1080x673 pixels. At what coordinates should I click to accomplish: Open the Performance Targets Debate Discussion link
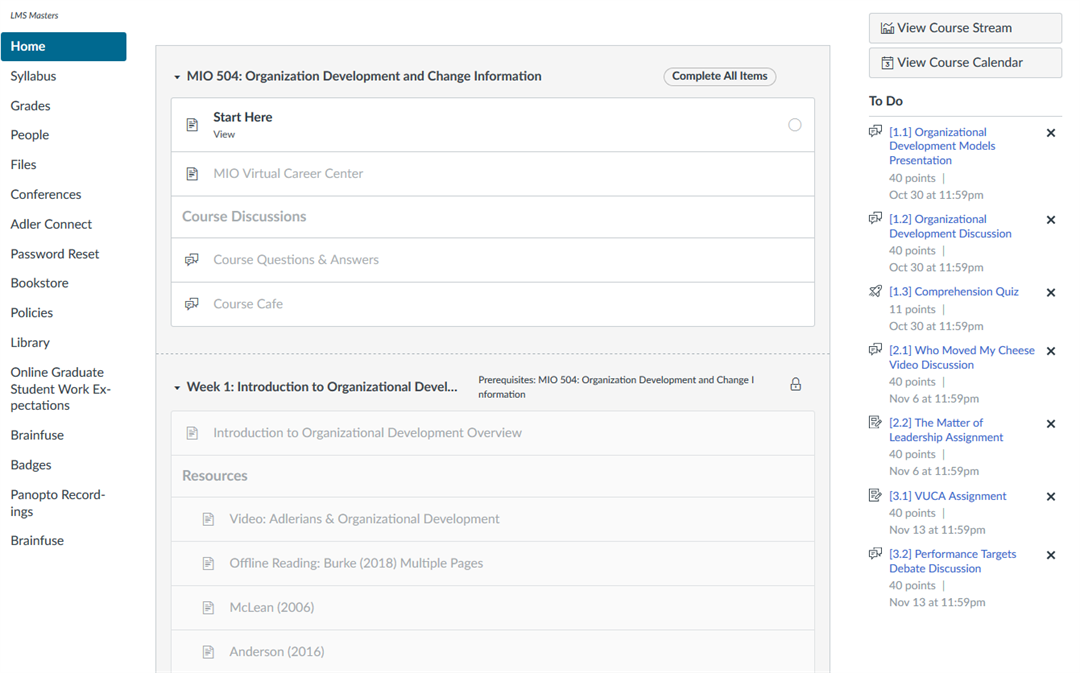point(953,560)
